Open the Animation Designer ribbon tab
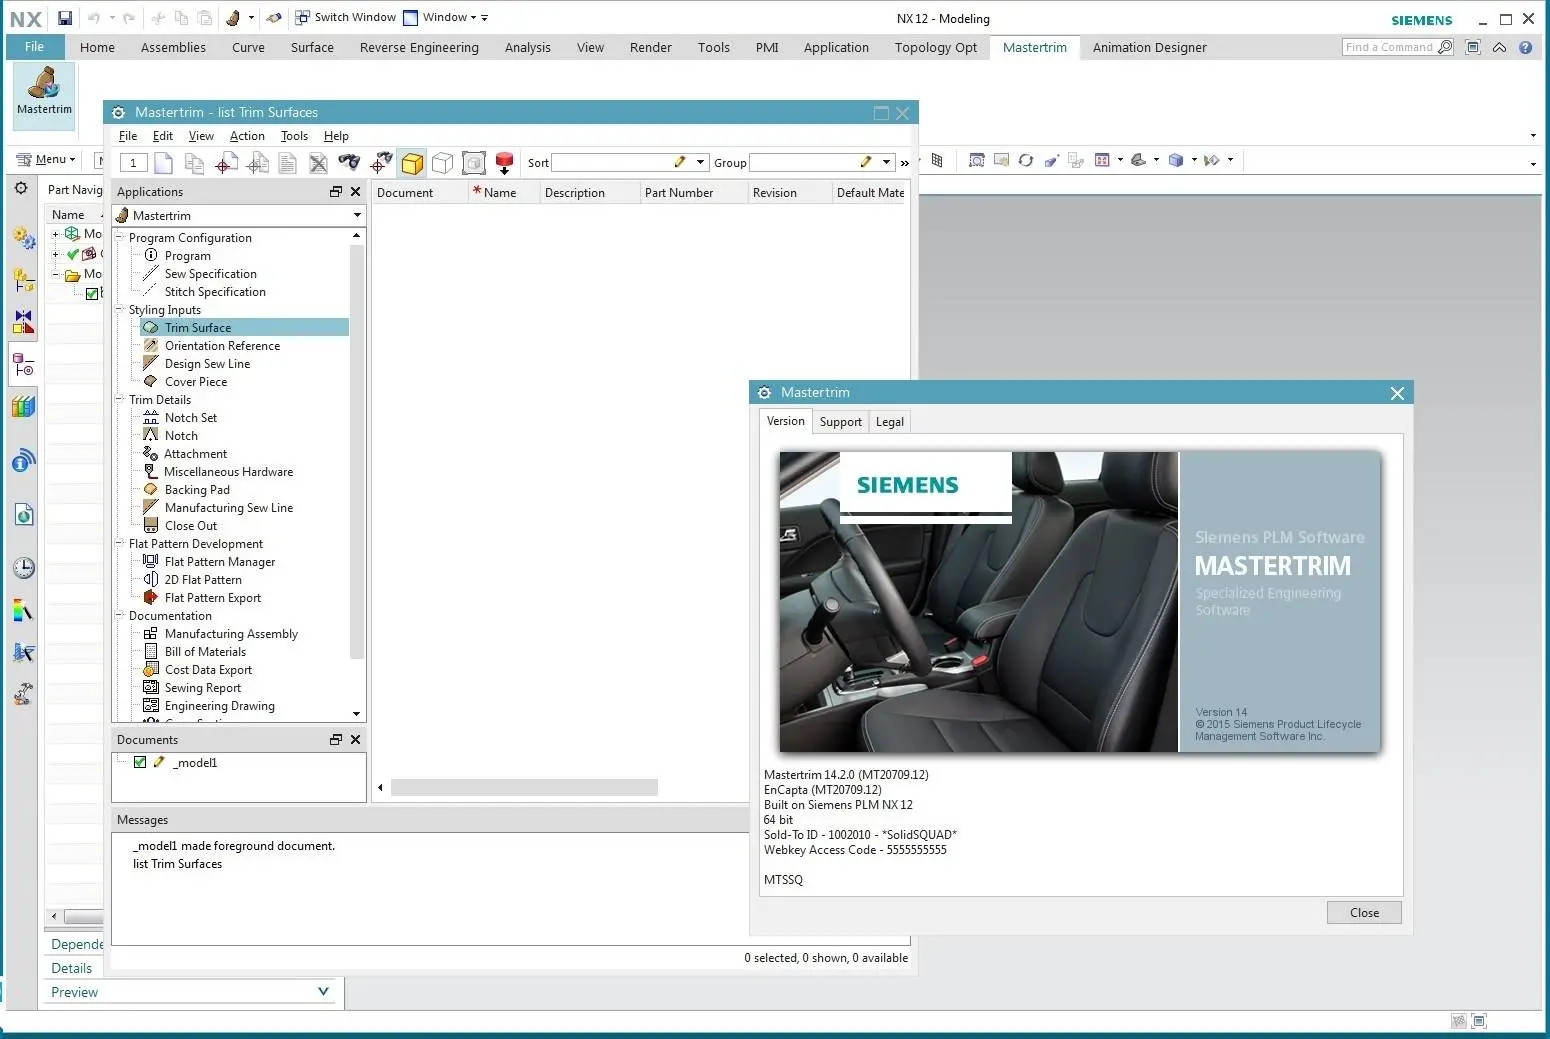Screen dimensions: 1550x1039 (x=1149, y=47)
